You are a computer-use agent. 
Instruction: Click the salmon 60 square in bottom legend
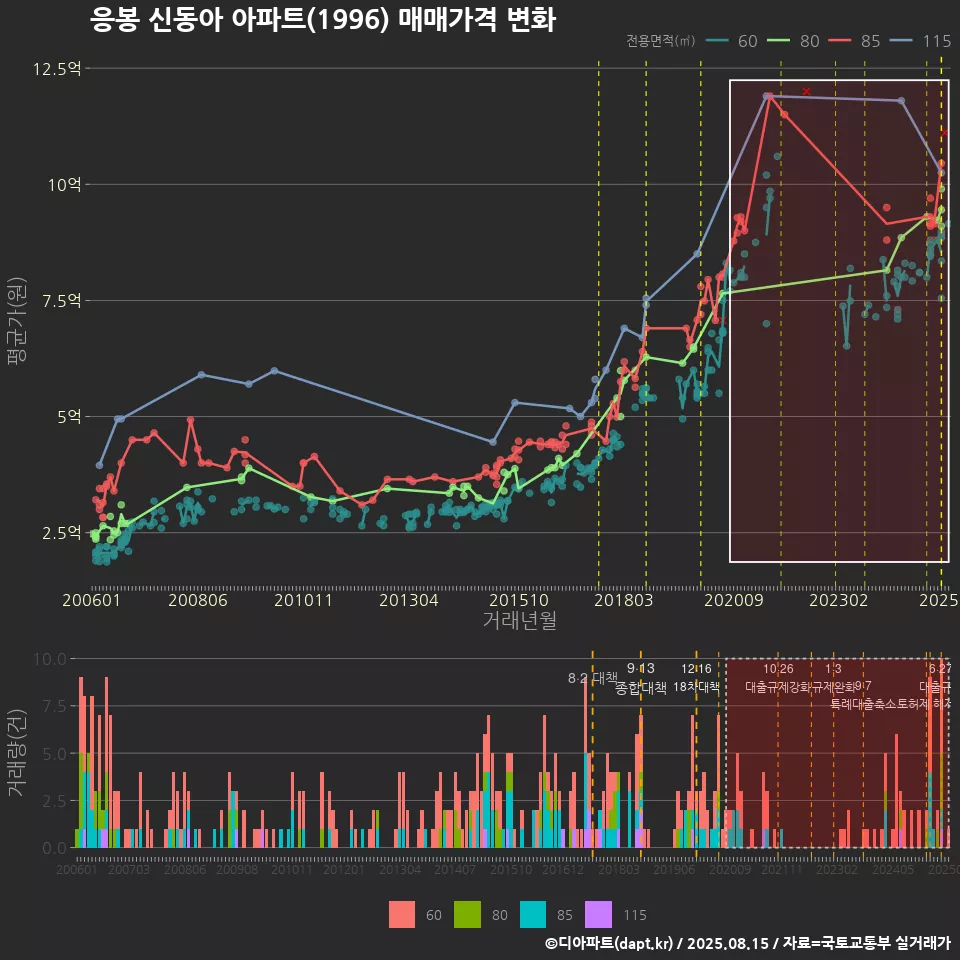402,915
